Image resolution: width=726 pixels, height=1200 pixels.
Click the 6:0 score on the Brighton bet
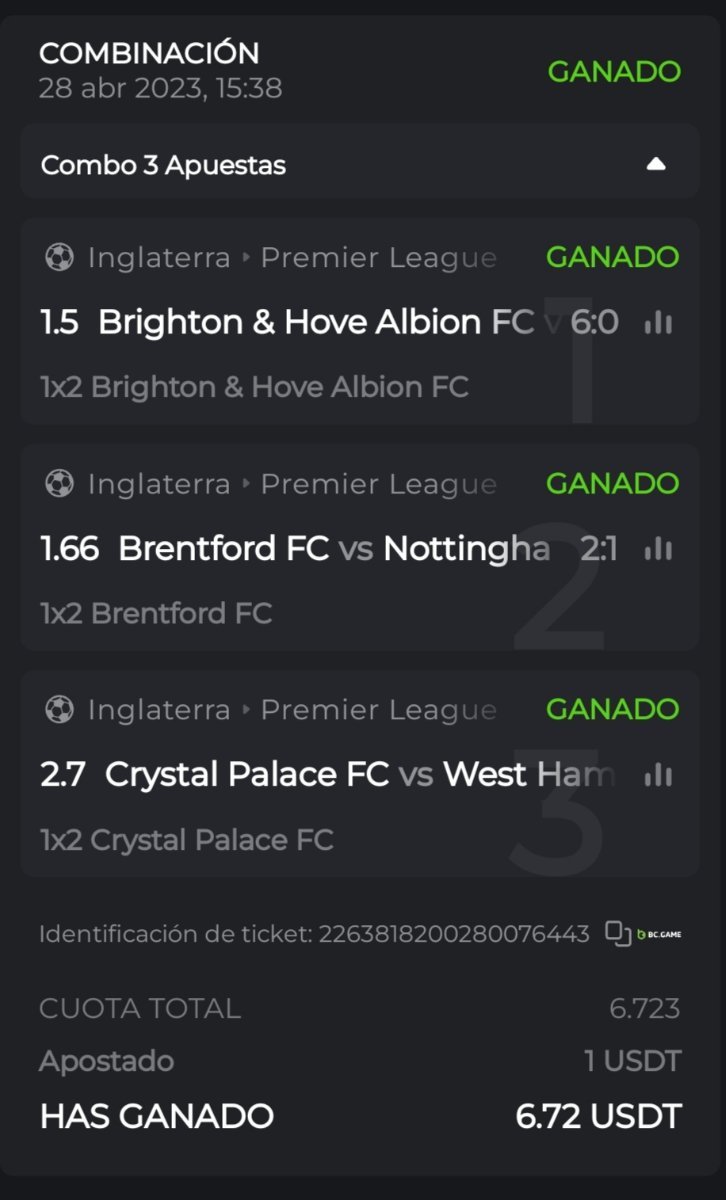(594, 322)
